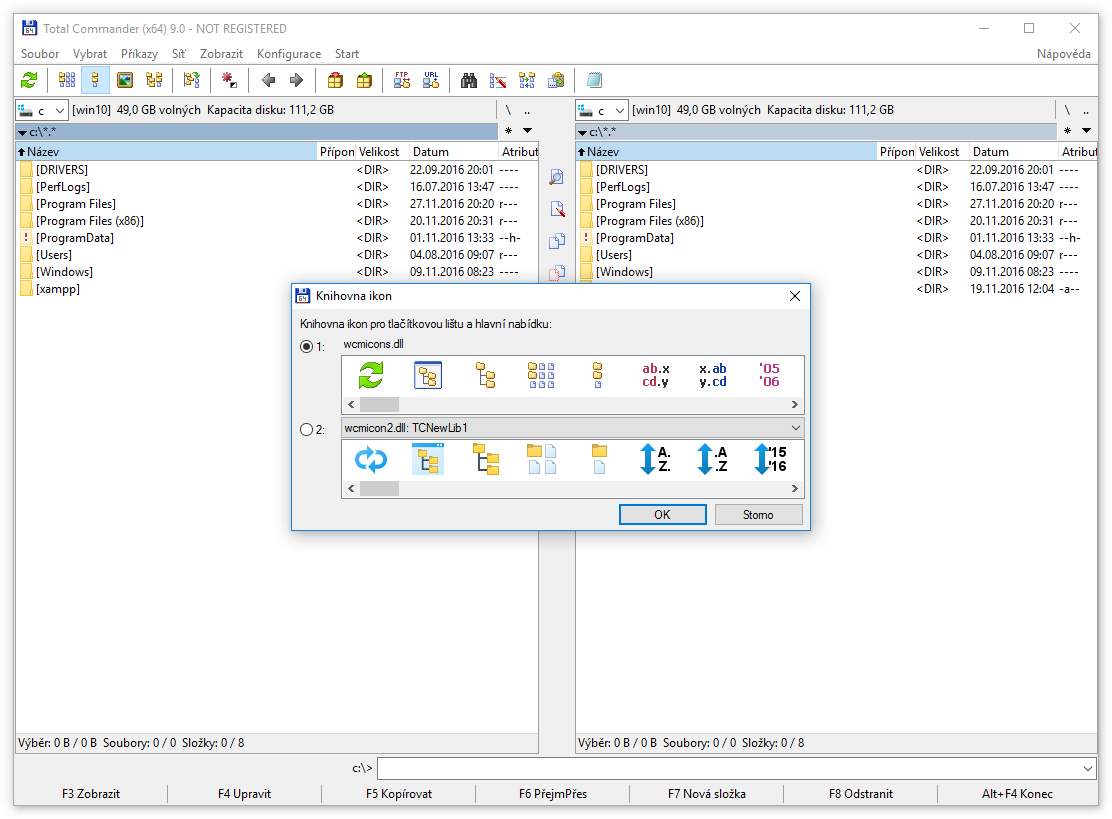Open the synchronize directories icon
The image size is (1112, 819).
[x=527, y=80]
